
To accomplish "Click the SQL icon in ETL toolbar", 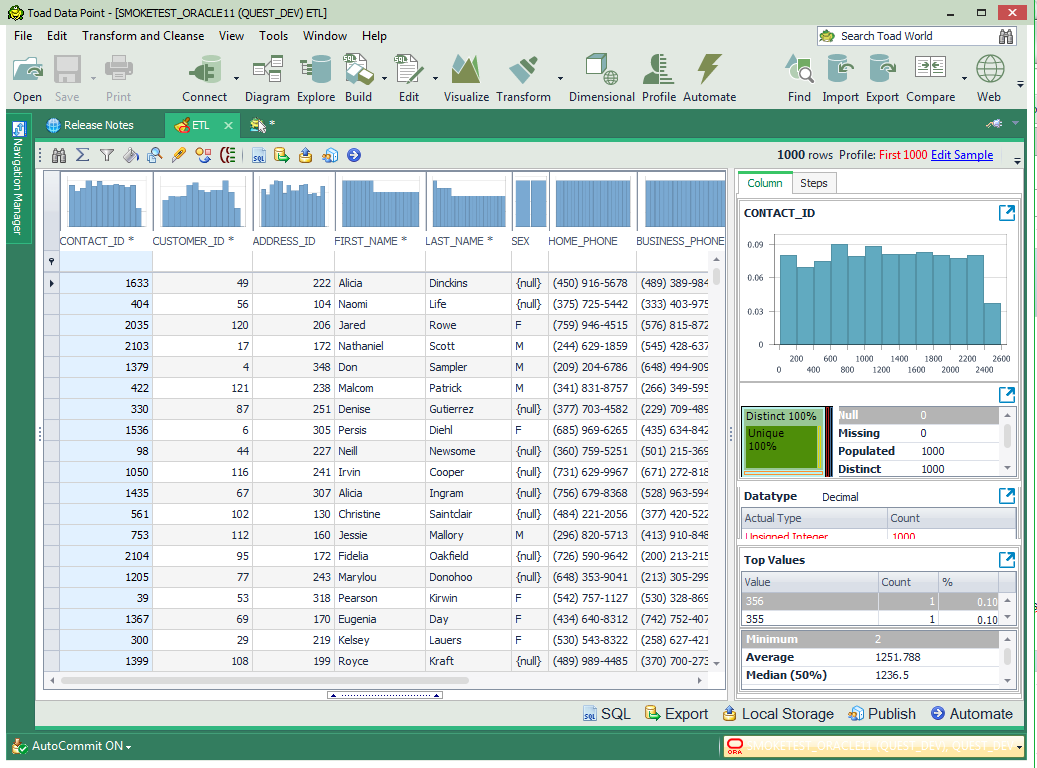I will pos(259,155).
